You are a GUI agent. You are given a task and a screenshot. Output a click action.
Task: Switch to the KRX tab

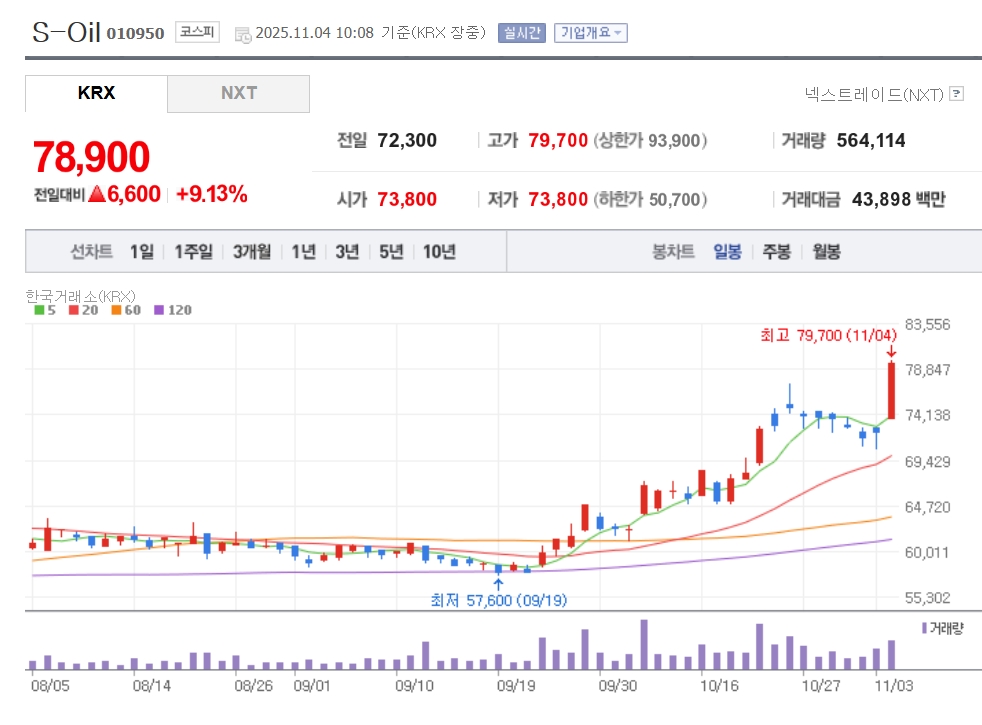(96, 94)
